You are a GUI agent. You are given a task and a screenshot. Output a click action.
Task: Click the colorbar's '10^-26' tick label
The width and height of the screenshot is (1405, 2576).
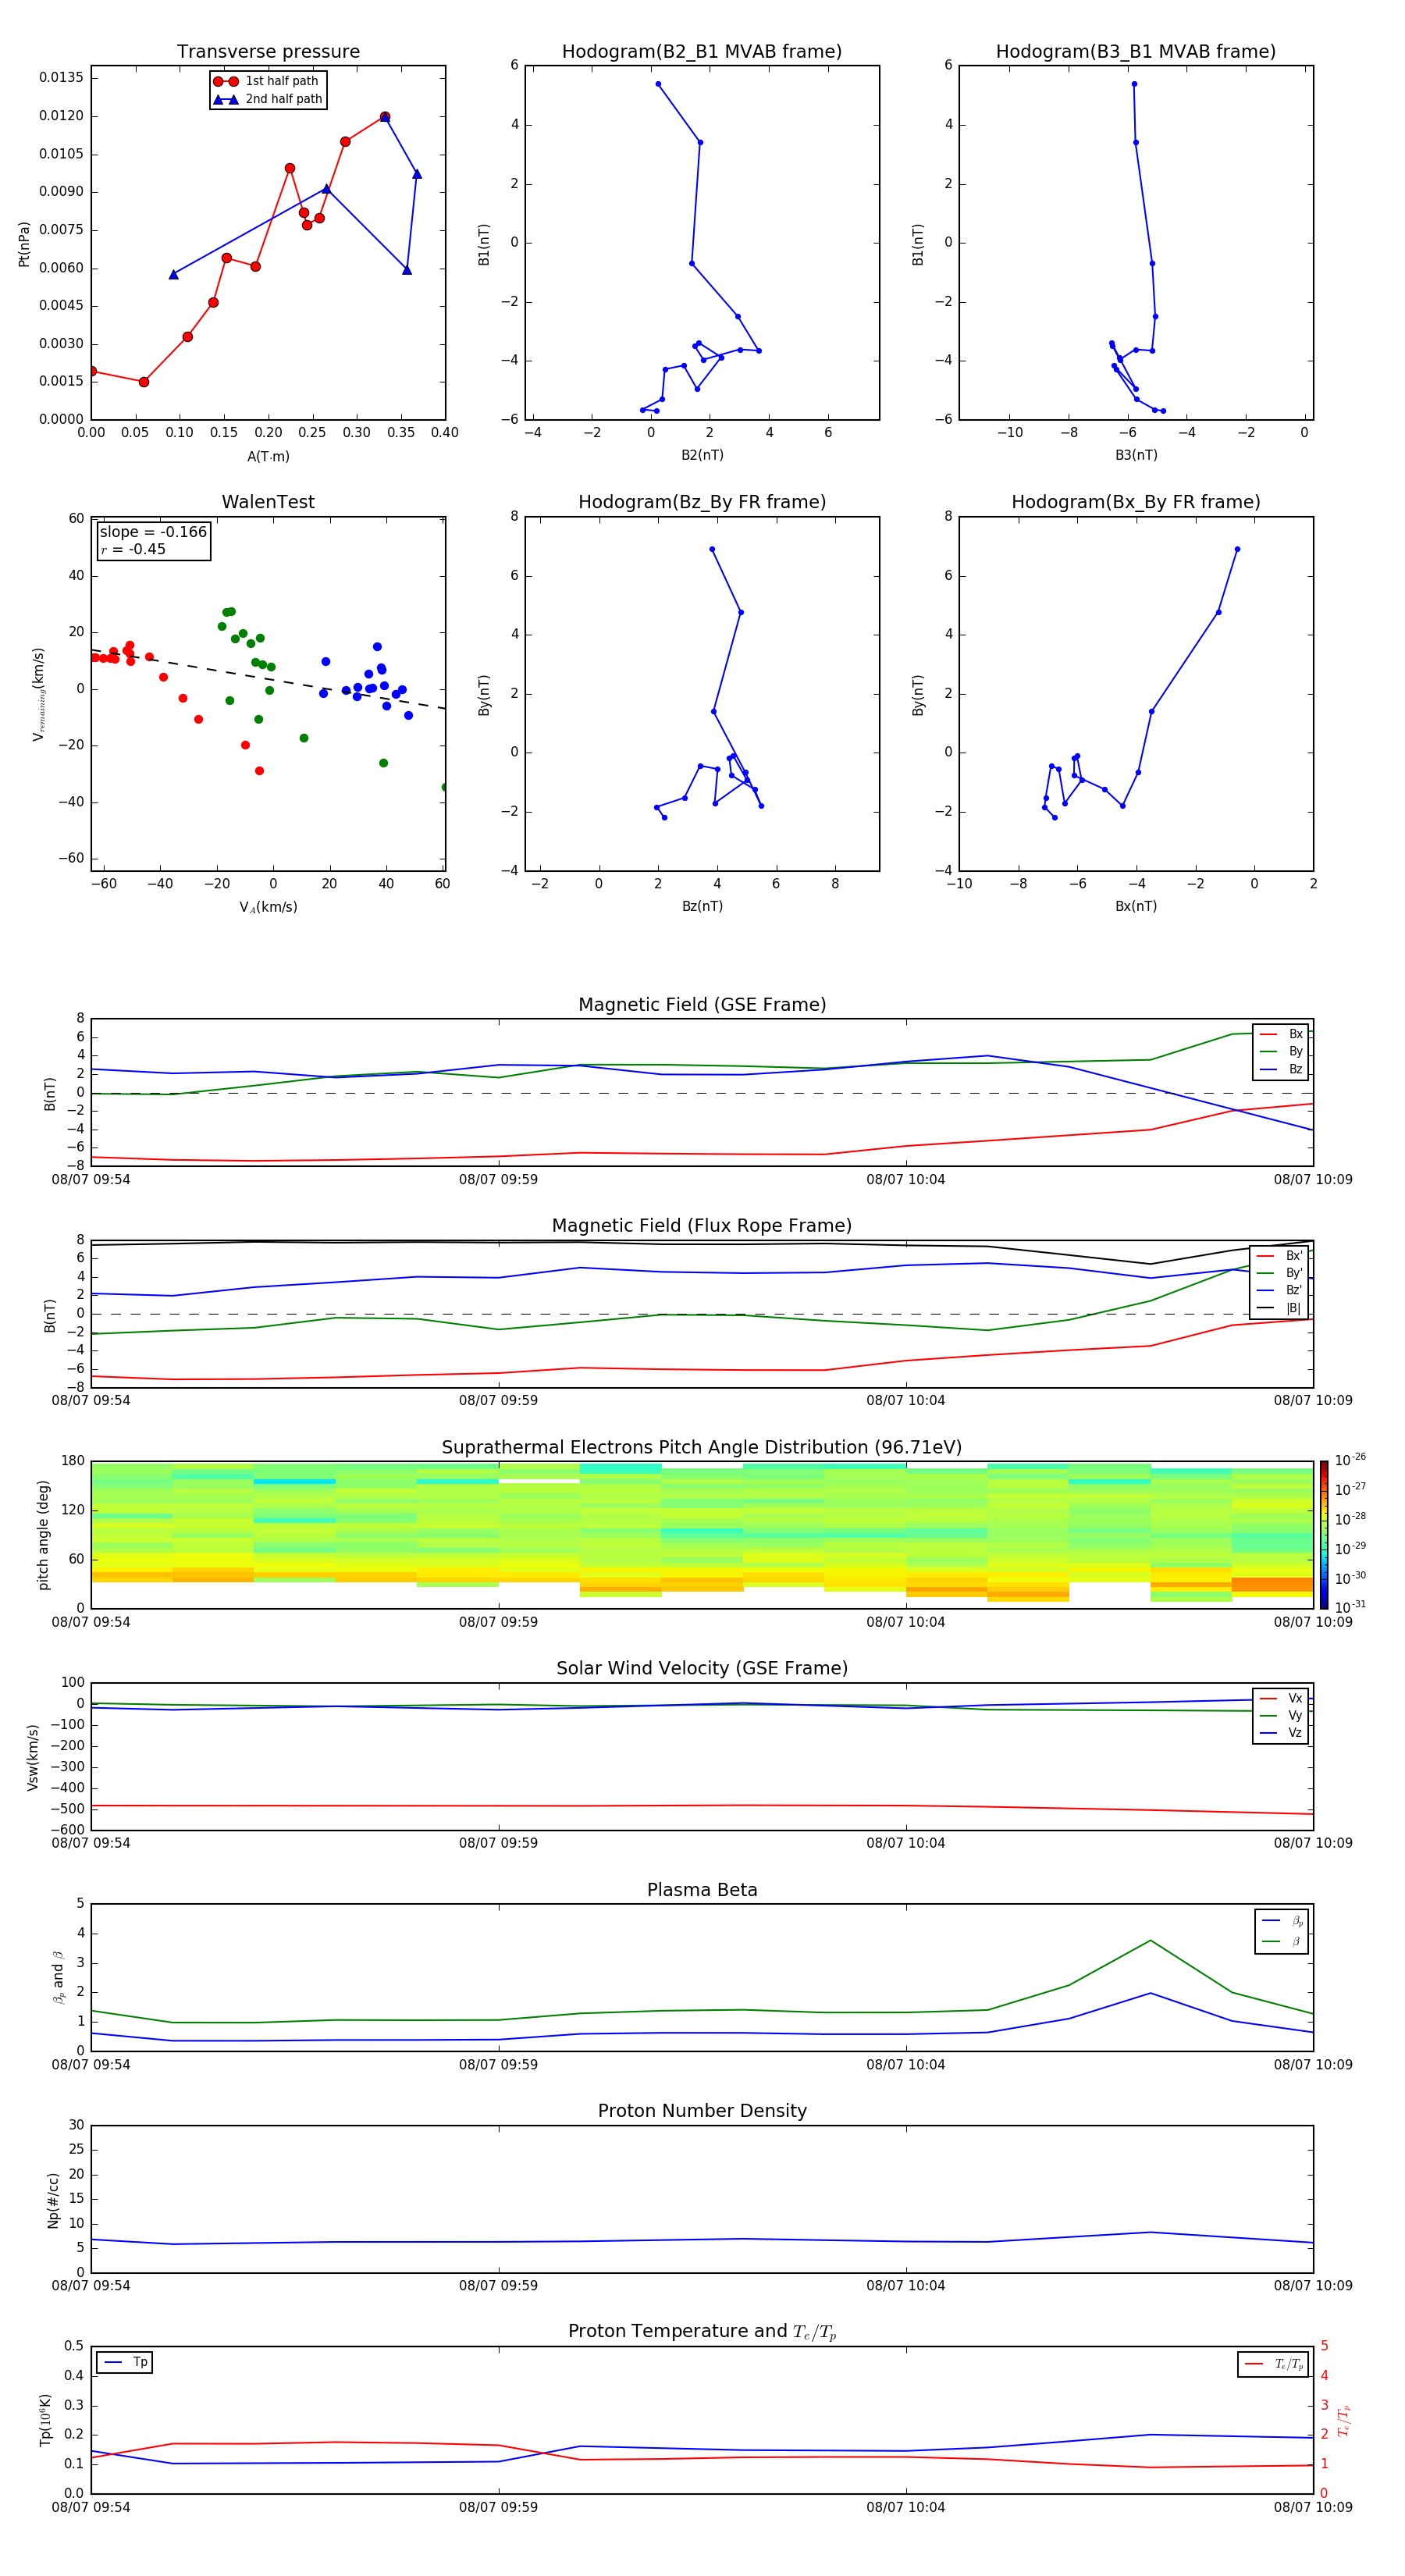pyautogui.click(x=1350, y=1460)
